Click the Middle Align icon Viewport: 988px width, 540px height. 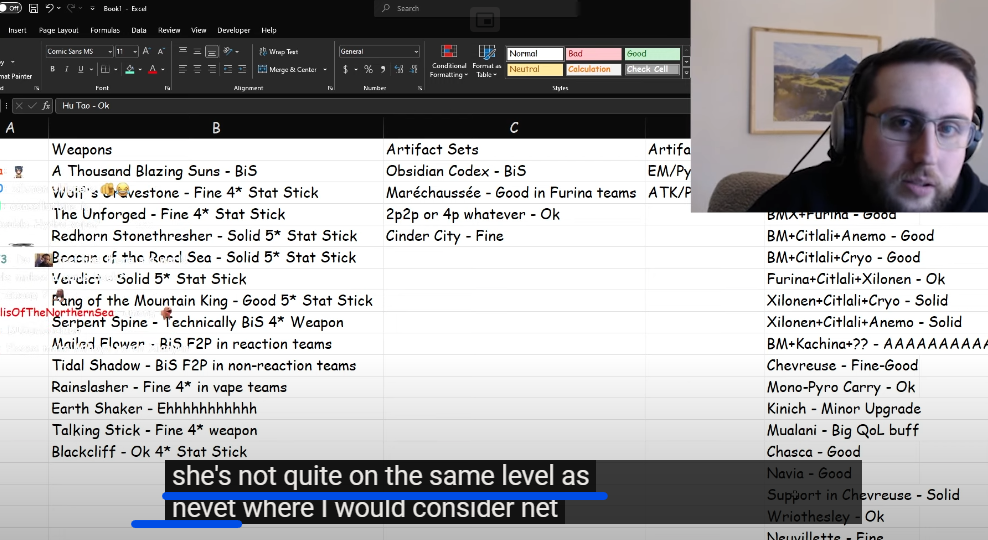(x=197, y=51)
